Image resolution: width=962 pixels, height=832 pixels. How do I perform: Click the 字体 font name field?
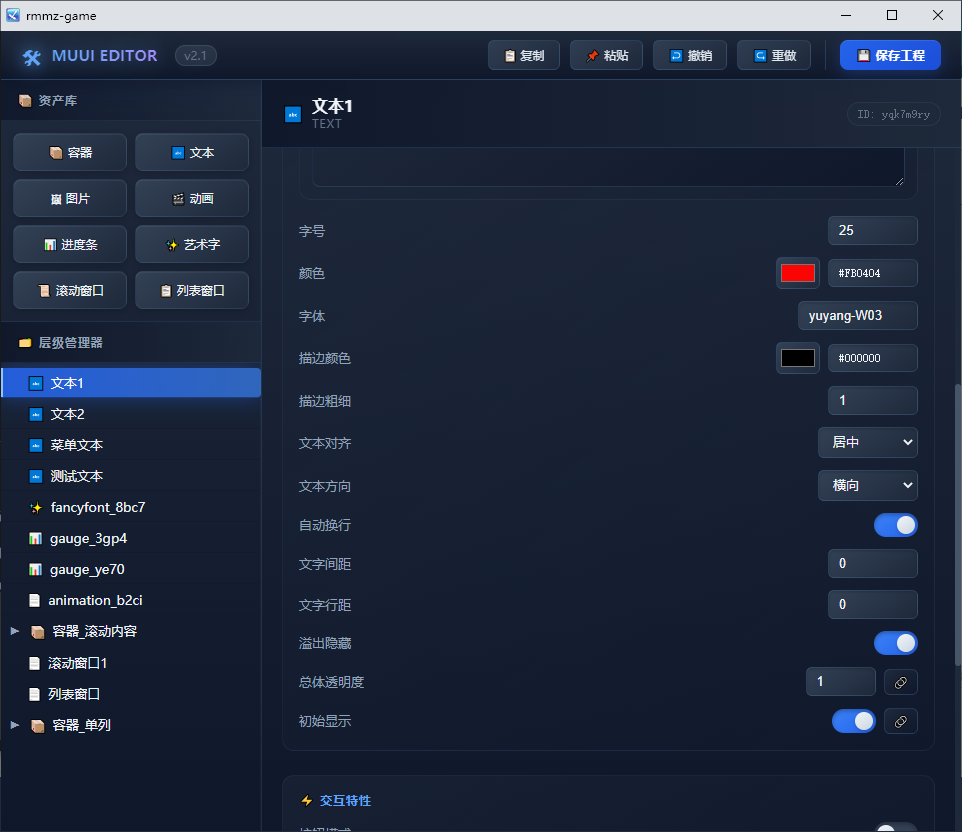point(858,315)
